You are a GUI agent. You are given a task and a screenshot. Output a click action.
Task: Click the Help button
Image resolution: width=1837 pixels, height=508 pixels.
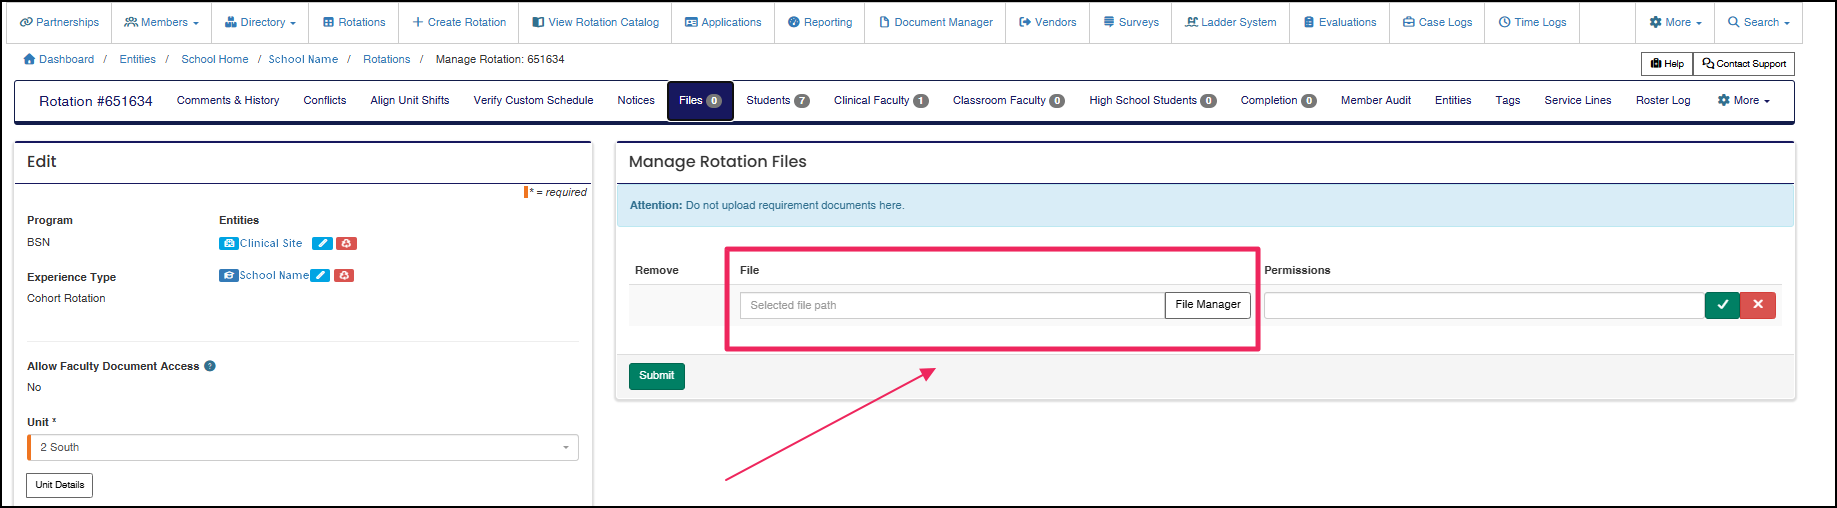1667,64
